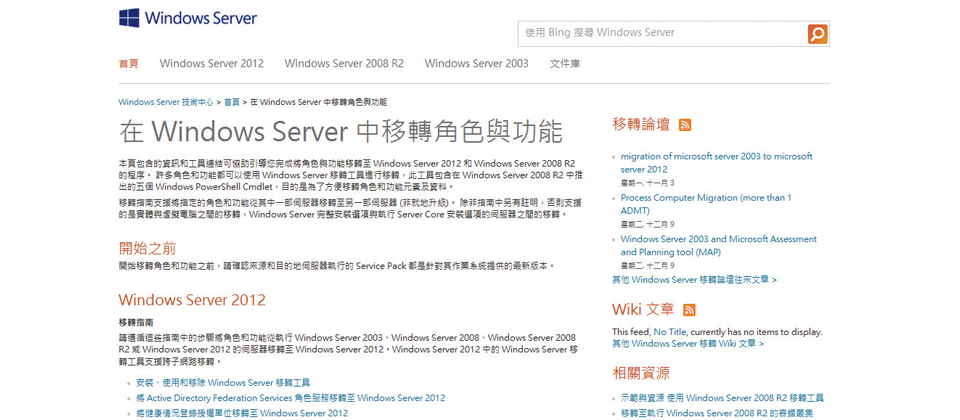This screenshot has height=420, width=960.
Task: Click the date text 星期一, 十一月 3
Action: point(647,183)
